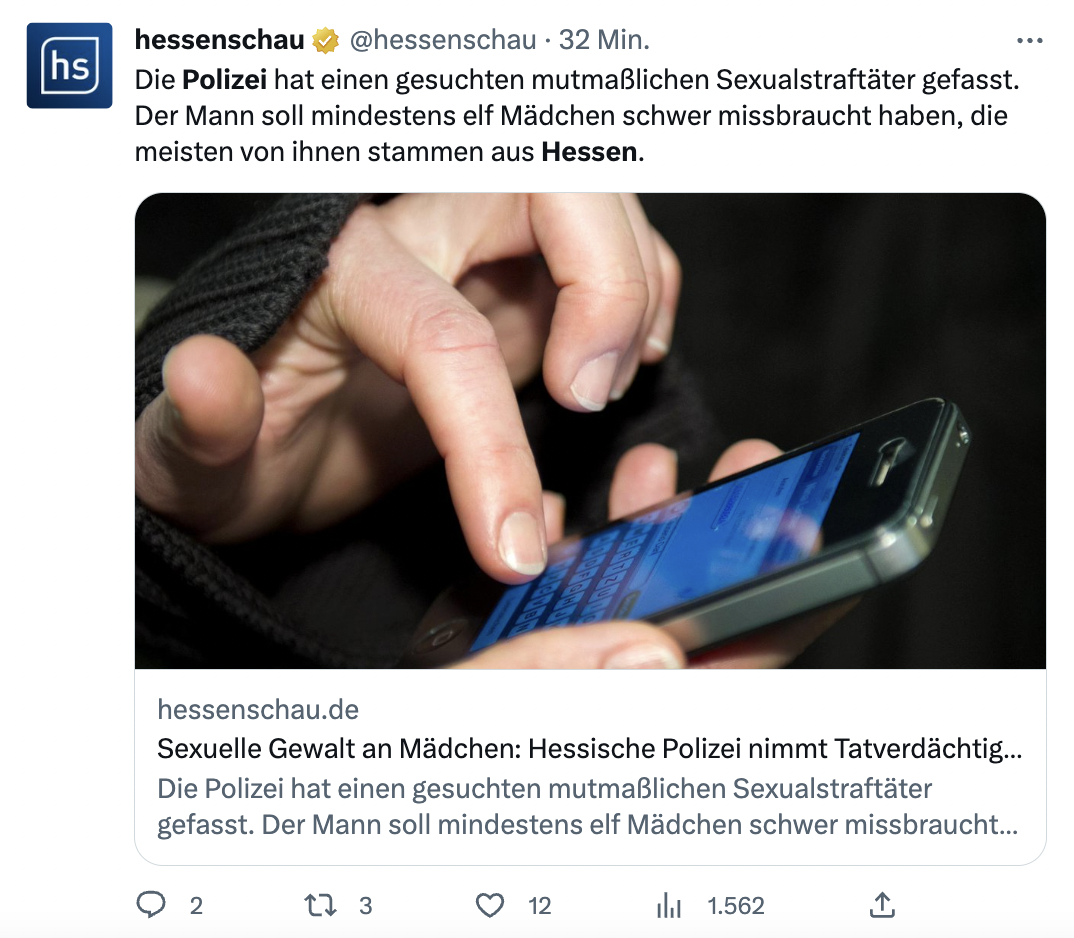Like the tweet with the heart icon
This screenshot has width=1074, height=938.
490,906
